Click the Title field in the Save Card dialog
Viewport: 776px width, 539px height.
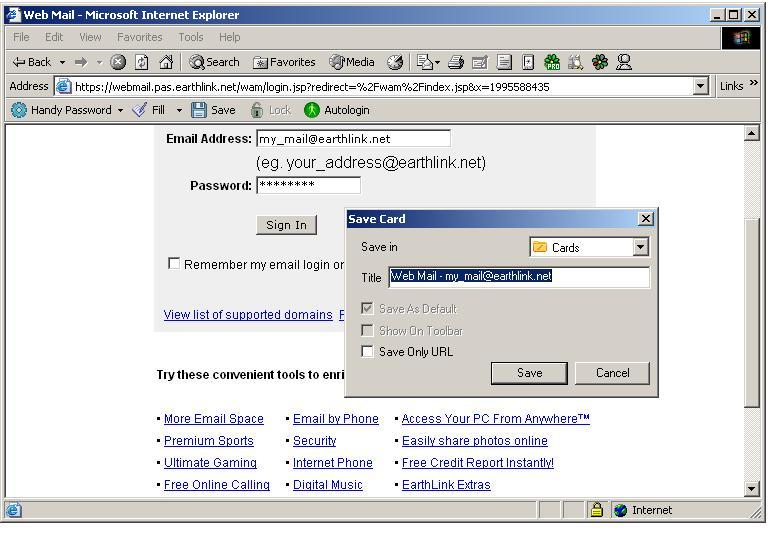point(519,277)
